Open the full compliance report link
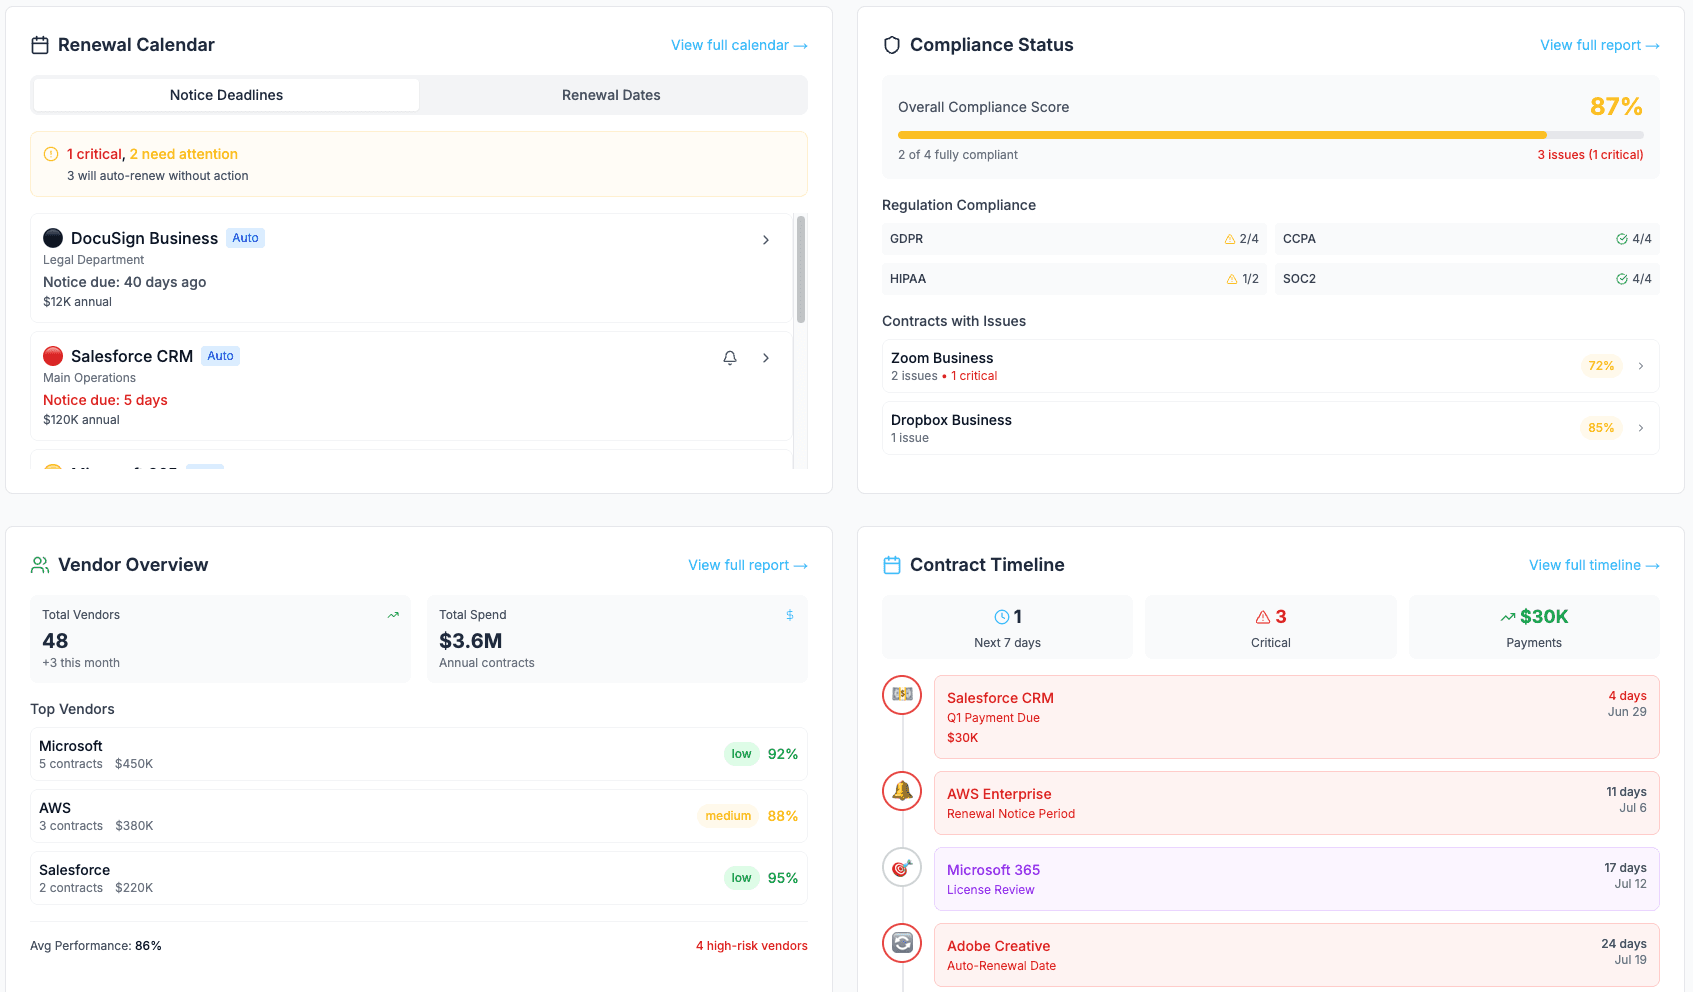 point(1599,45)
